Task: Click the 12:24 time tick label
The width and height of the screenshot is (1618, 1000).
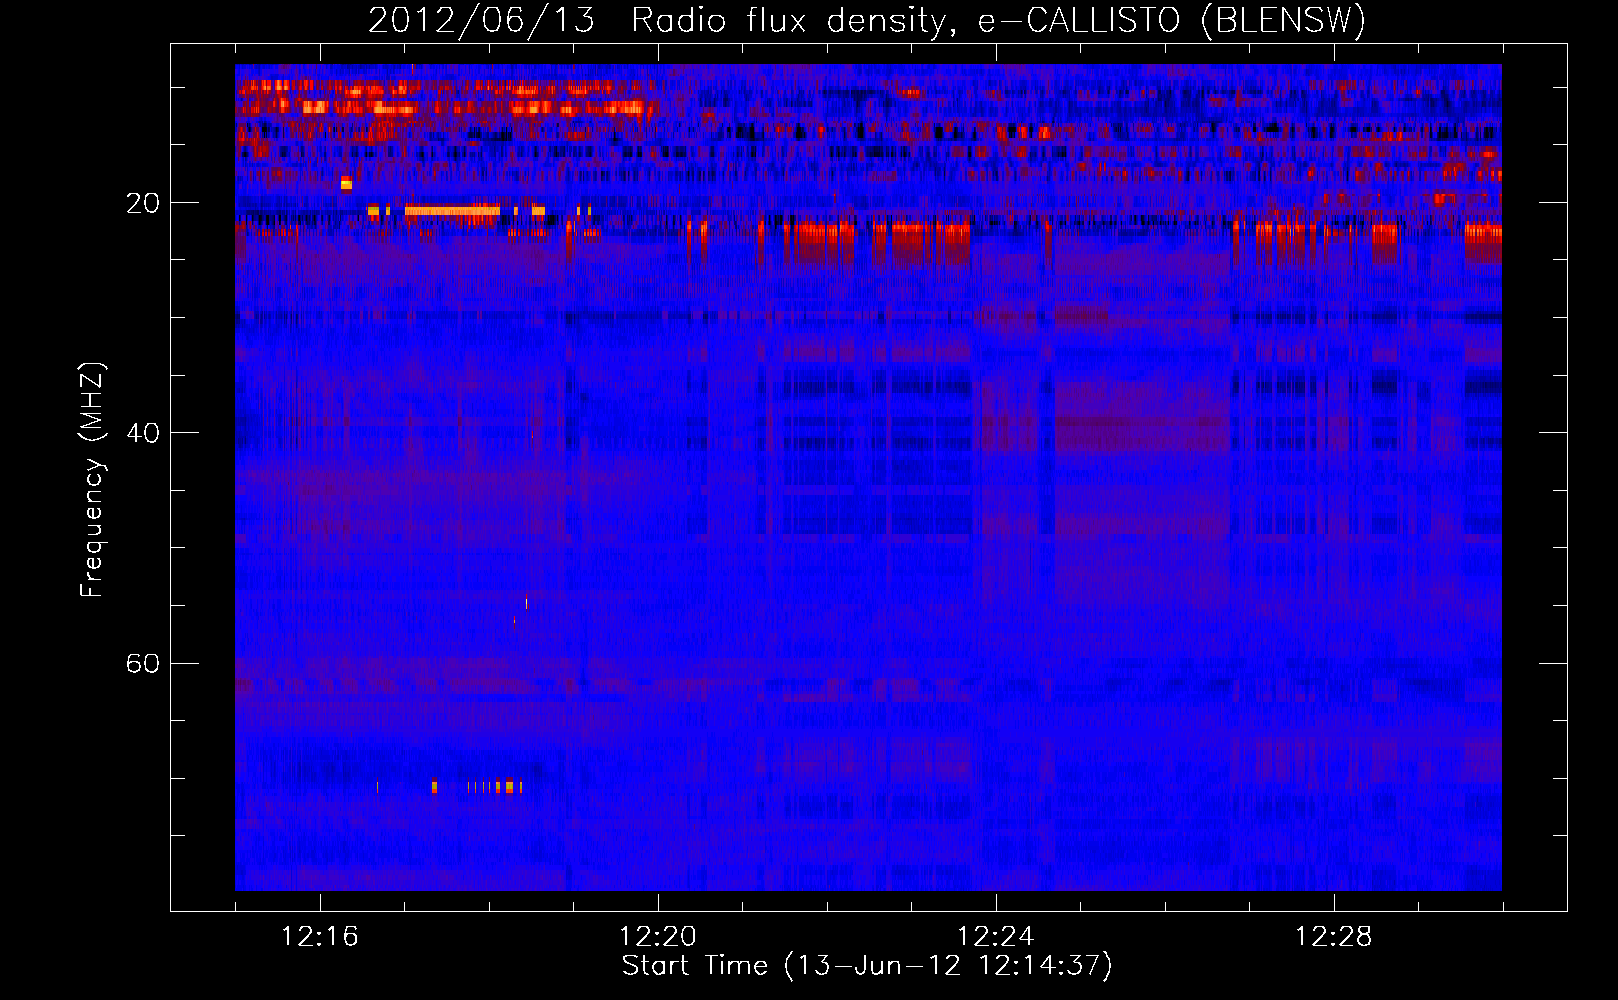Action: [x=996, y=937]
